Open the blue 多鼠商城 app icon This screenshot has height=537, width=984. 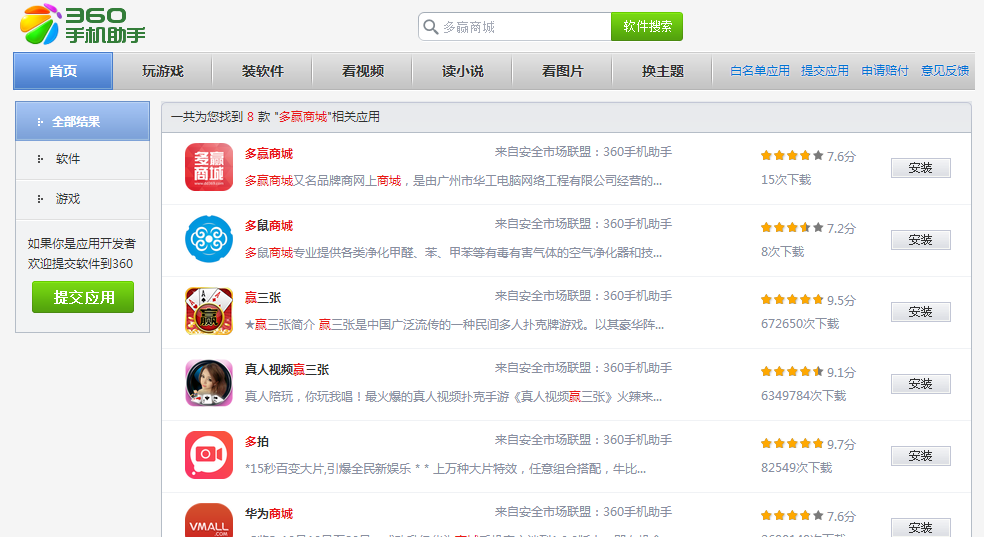[x=209, y=239]
